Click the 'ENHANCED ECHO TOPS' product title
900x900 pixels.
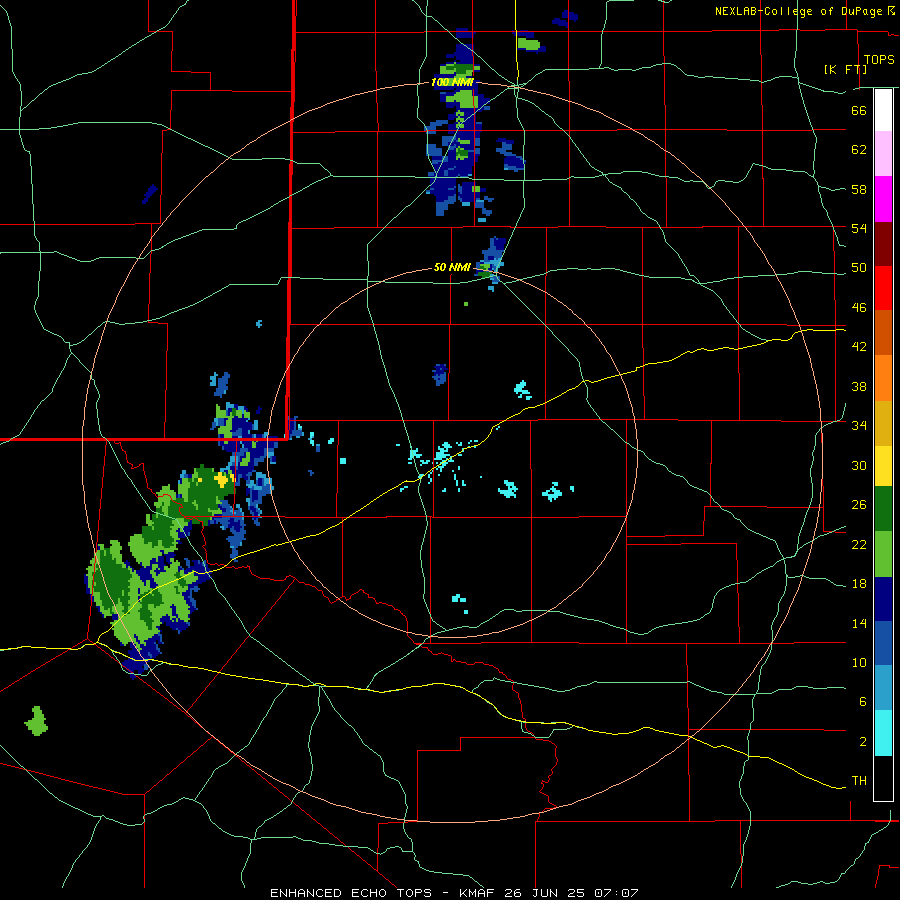(351, 893)
